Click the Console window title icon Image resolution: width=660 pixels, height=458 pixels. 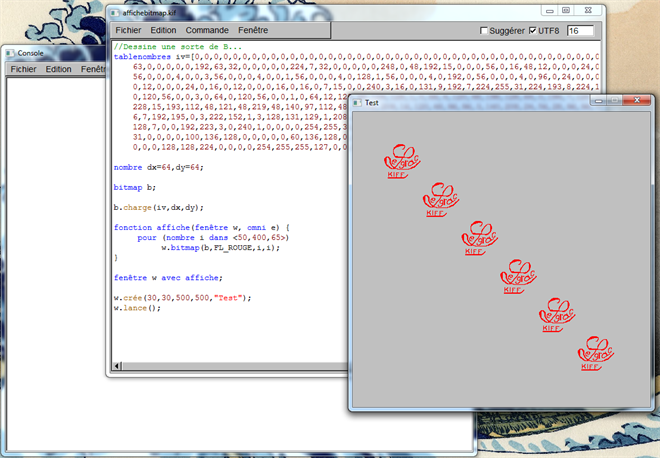pos(10,53)
